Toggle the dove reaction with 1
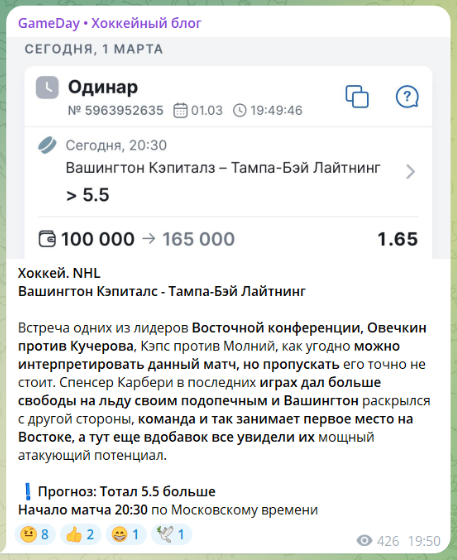This screenshot has width=457, height=560. [172, 534]
